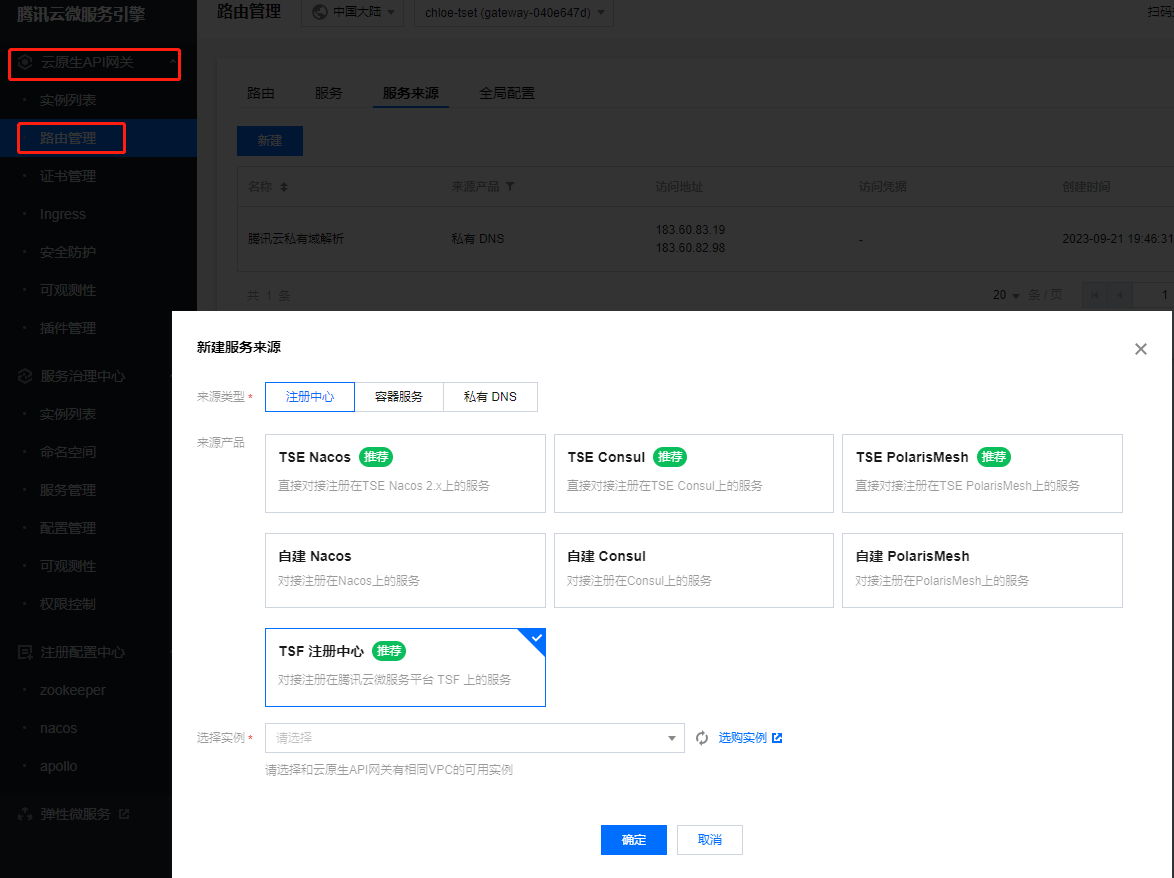Open 服务管理 in the sidebar
Screen dimensions: 1174x878
pos(68,490)
